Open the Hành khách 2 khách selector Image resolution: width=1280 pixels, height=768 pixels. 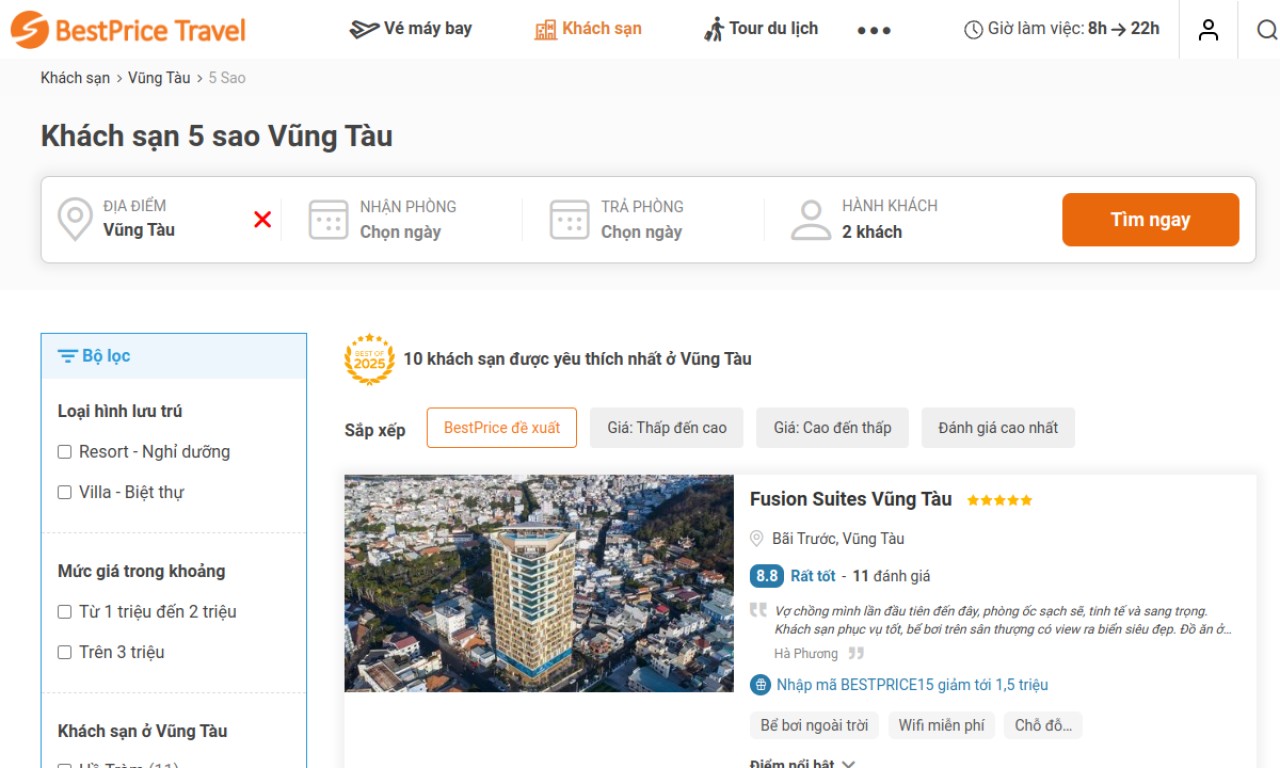pos(890,219)
